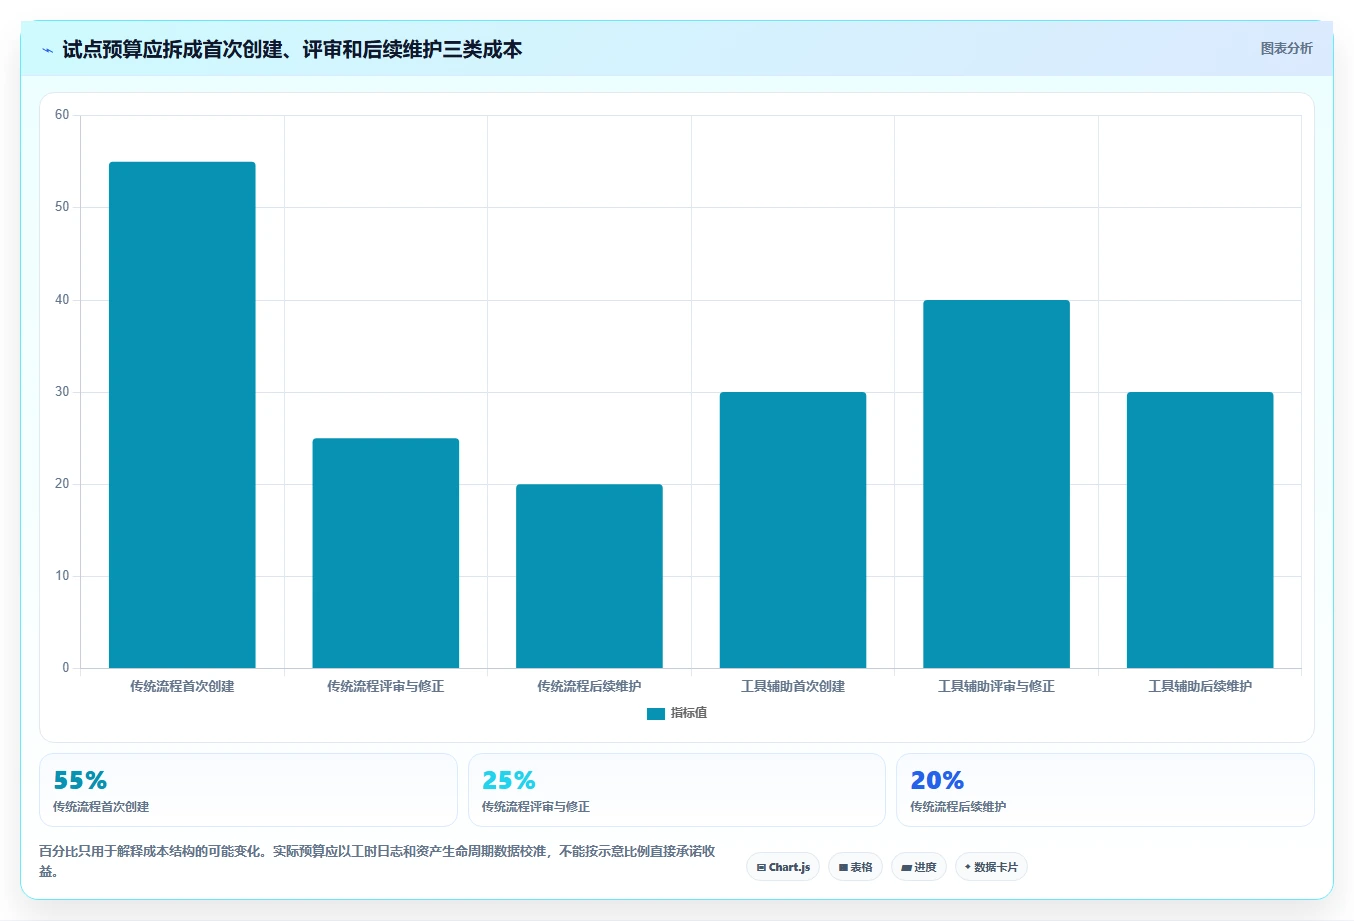Screen dimensions: 1354x921
Task: Open the 55% data card
Action: (248, 790)
